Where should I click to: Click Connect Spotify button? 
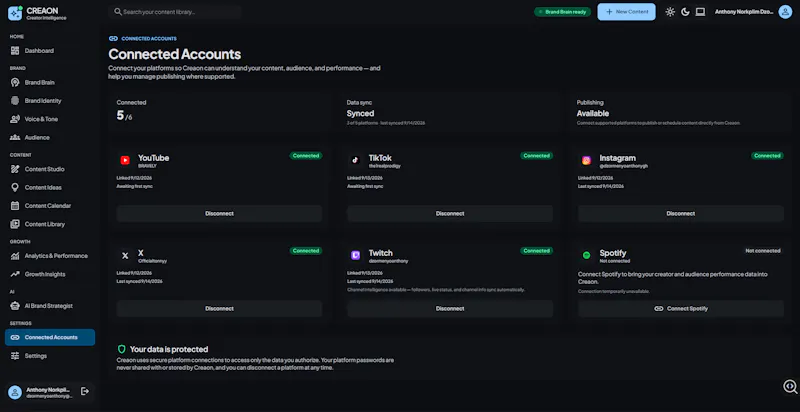pos(681,308)
